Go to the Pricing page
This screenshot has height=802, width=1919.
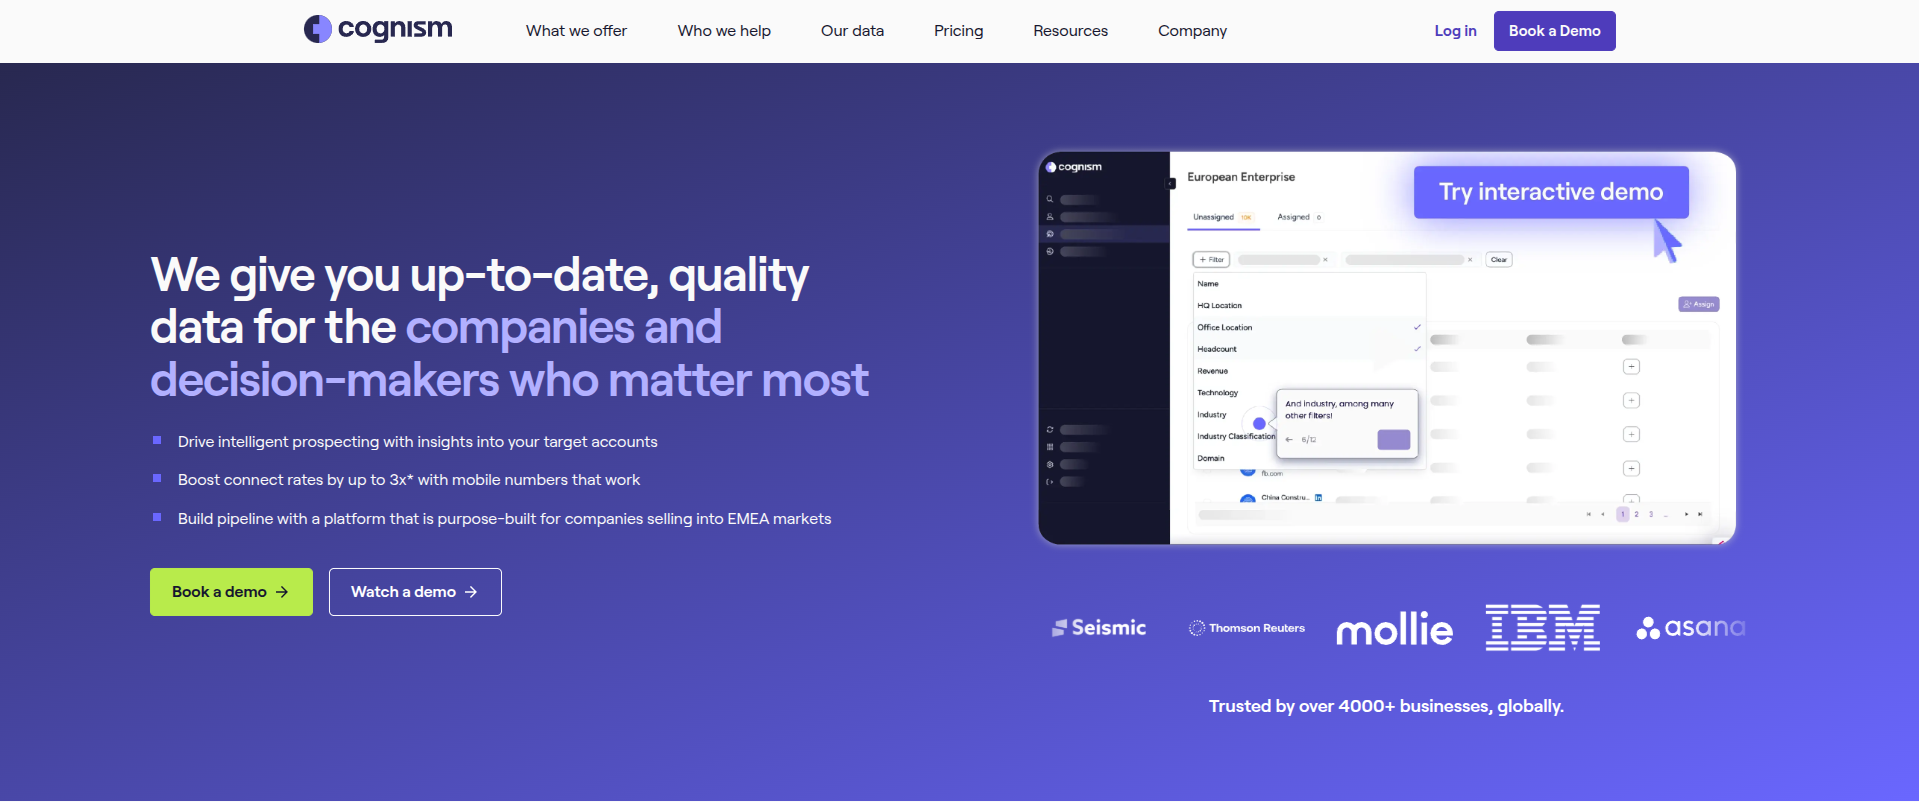point(958,31)
